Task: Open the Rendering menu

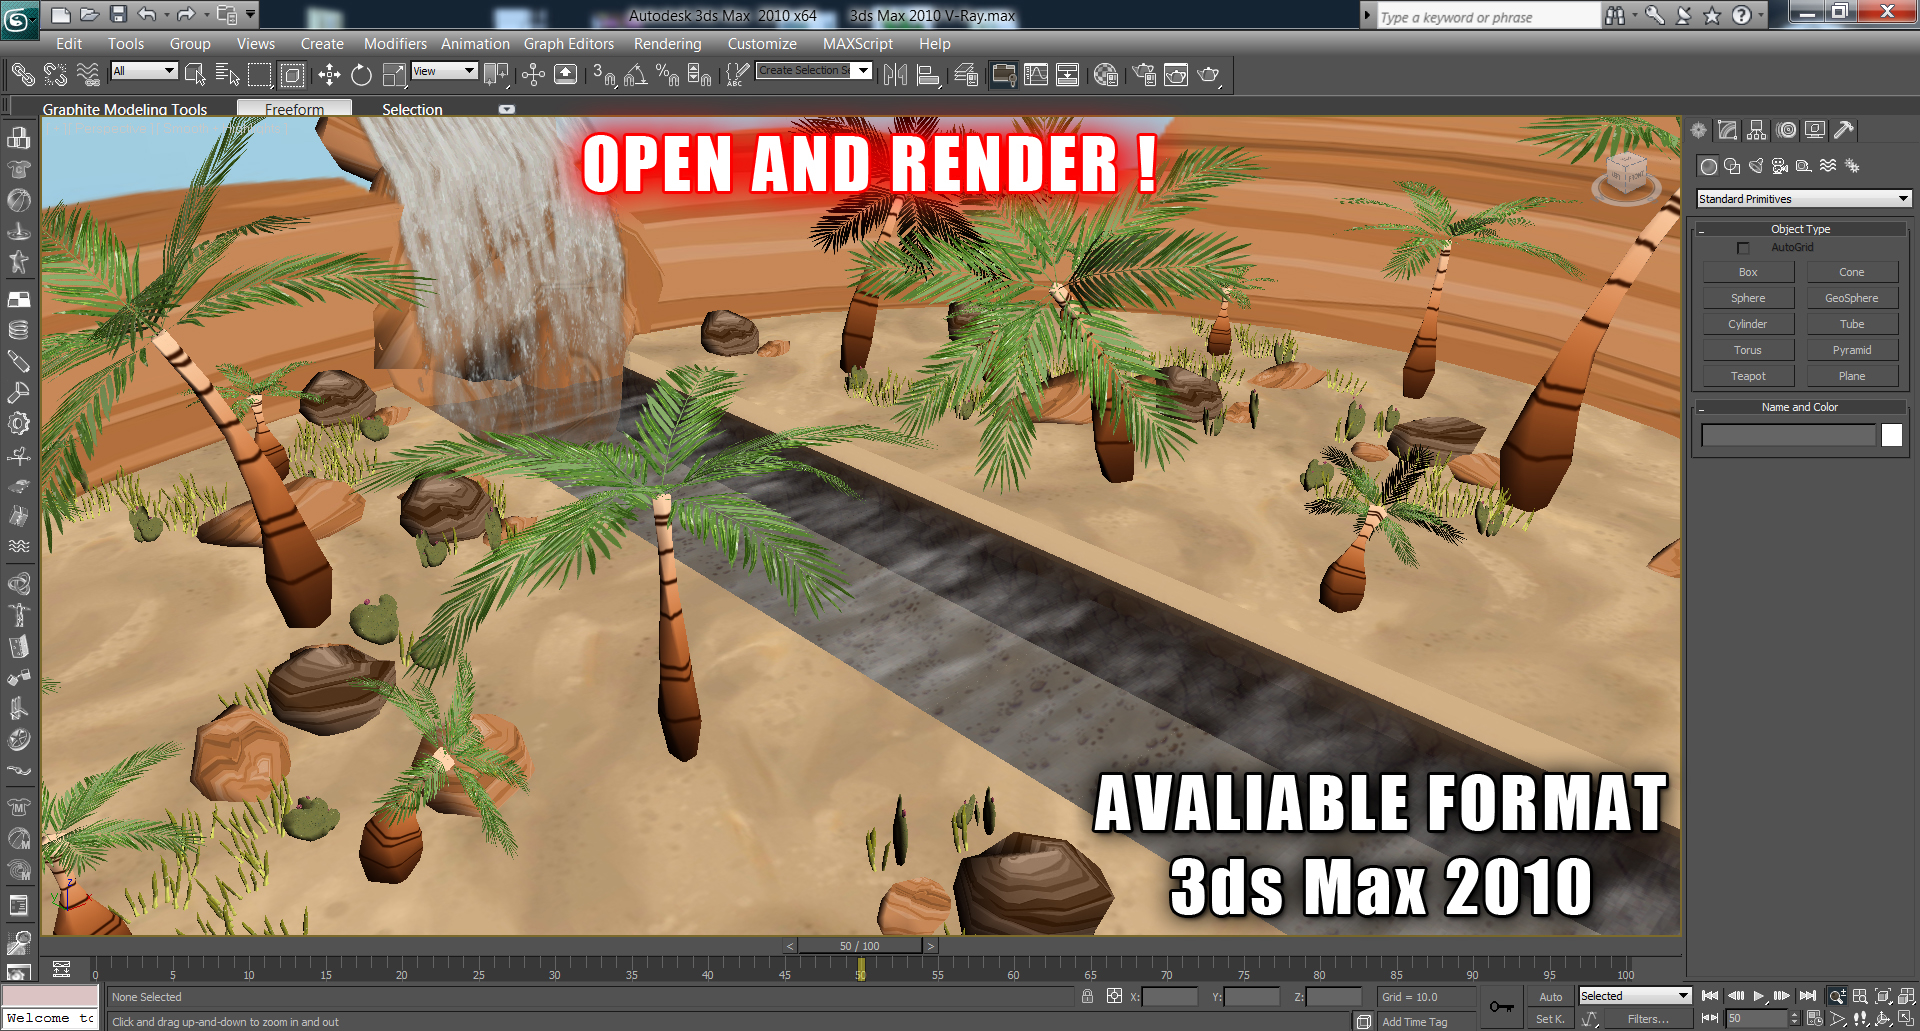Action: (x=667, y=44)
